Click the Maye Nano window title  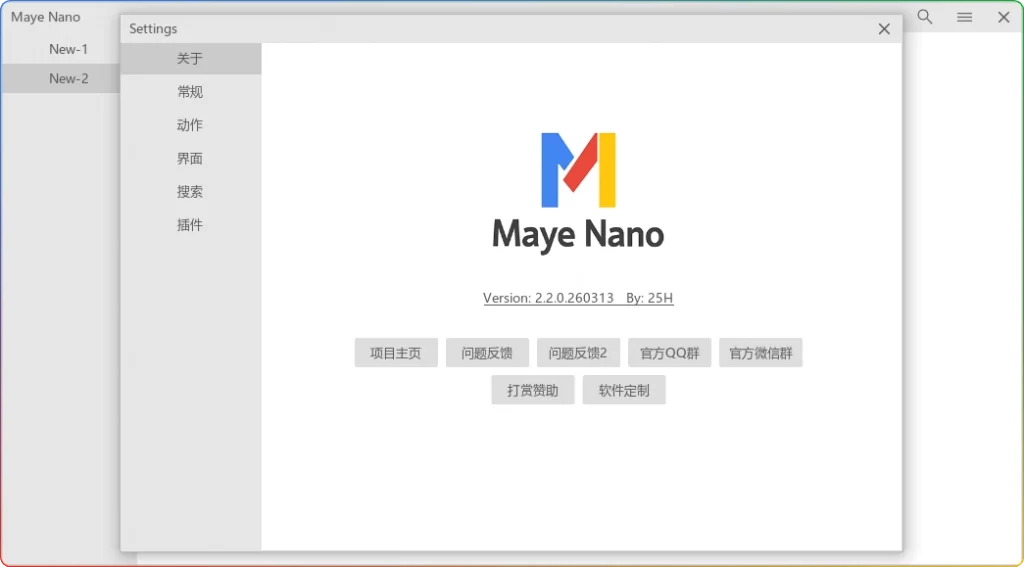click(46, 17)
